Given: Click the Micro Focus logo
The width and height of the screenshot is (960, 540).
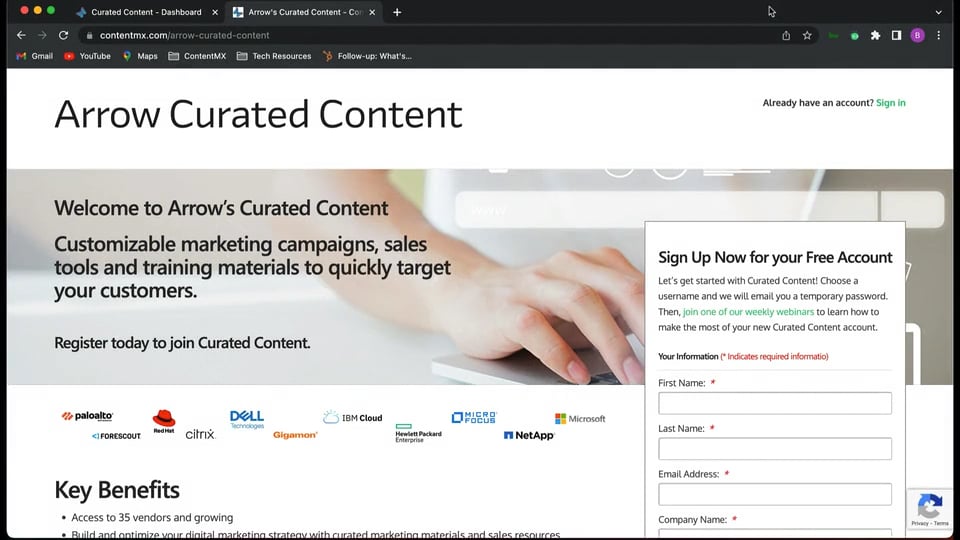Looking at the screenshot, I should click(x=474, y=418).
